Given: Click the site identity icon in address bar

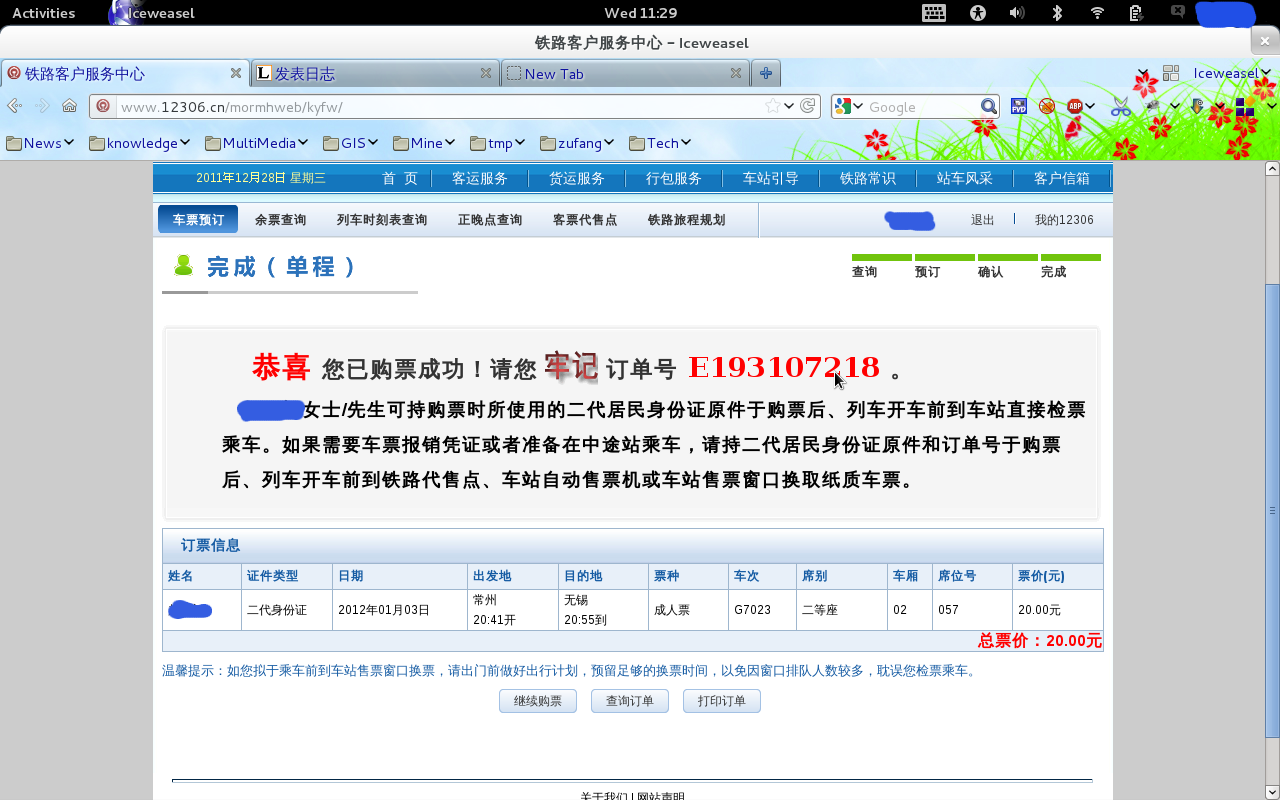Looking at the screenshot, I should (103, 106).
